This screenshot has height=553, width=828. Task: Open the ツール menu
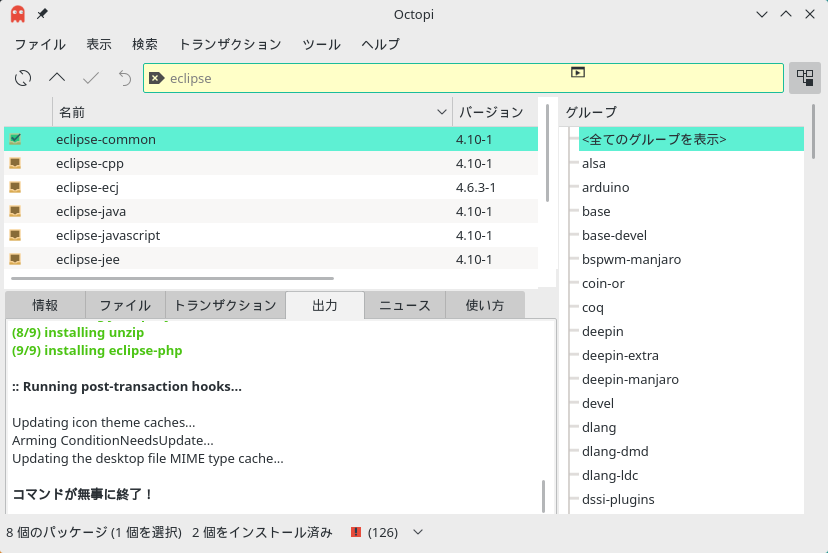(321, 44)
